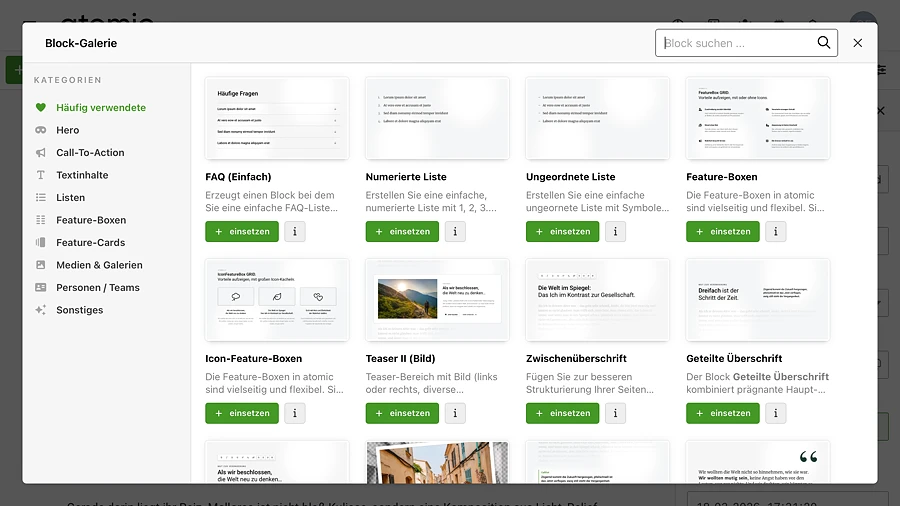Select the Ungeordnete Liste preview thumbnail

597,118
